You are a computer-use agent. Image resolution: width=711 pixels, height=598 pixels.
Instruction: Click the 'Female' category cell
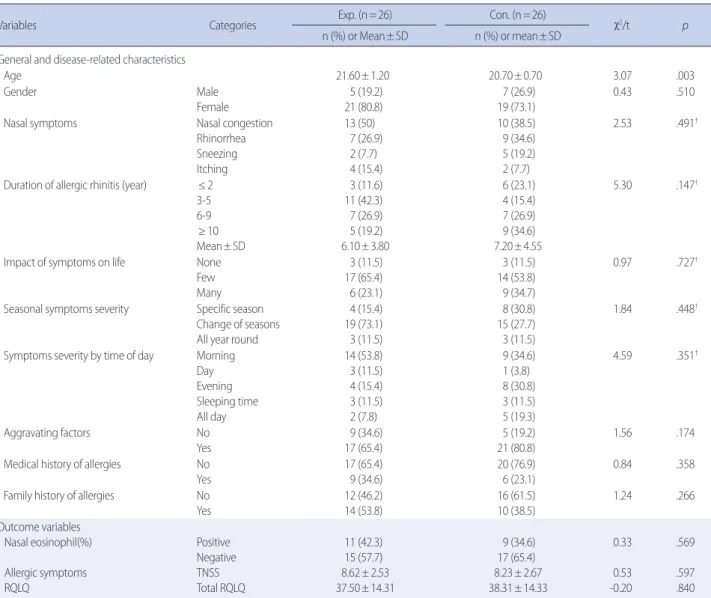point(213,107)
